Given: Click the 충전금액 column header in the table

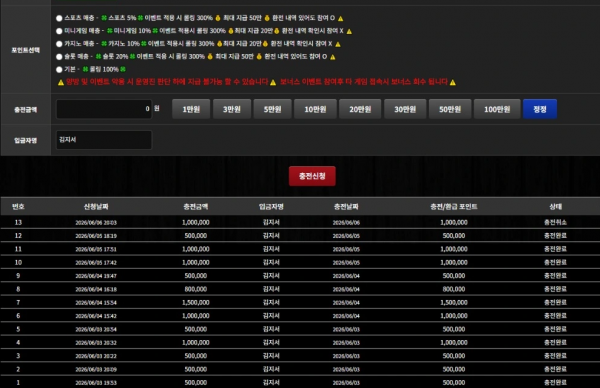Looking at the screenshot, I should point(196,207).
